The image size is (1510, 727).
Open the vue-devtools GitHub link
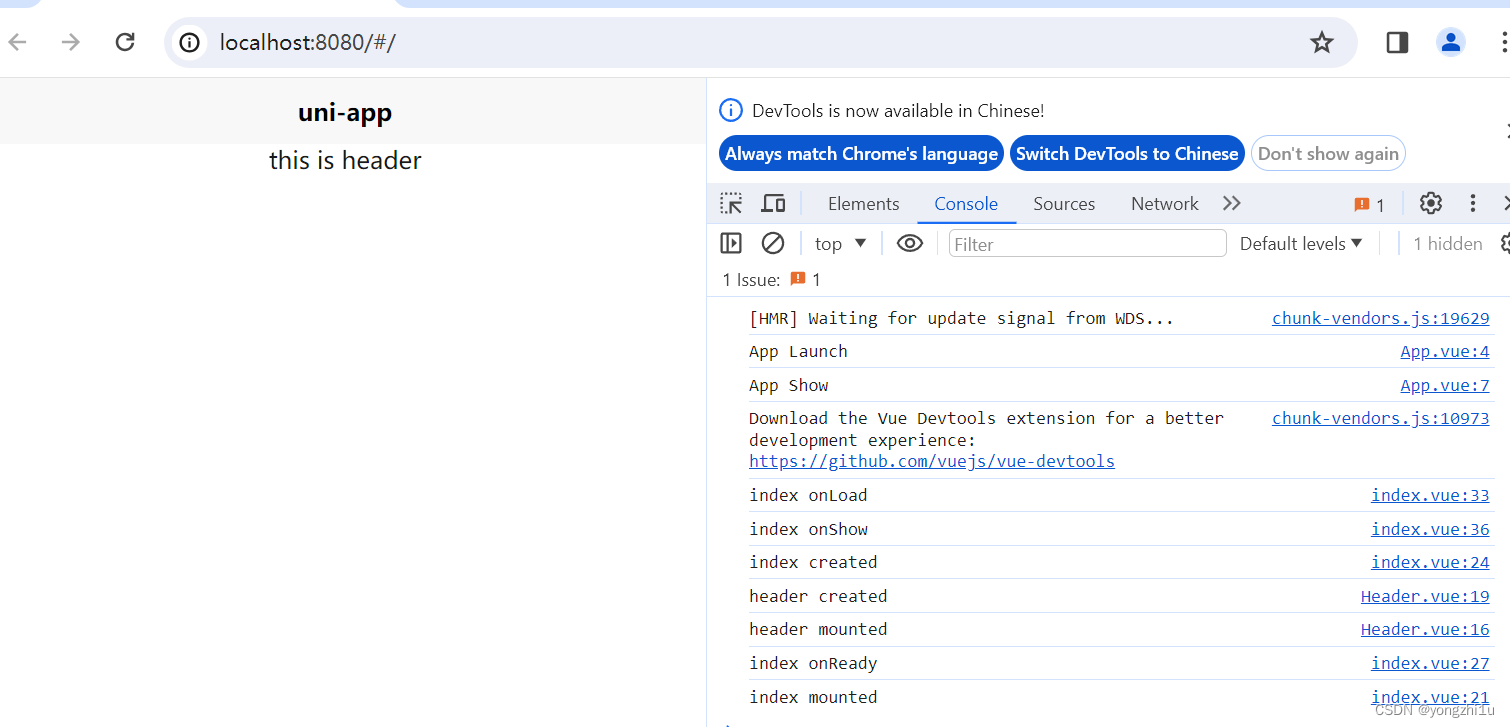pyautogui.click(x=932, y=461)
